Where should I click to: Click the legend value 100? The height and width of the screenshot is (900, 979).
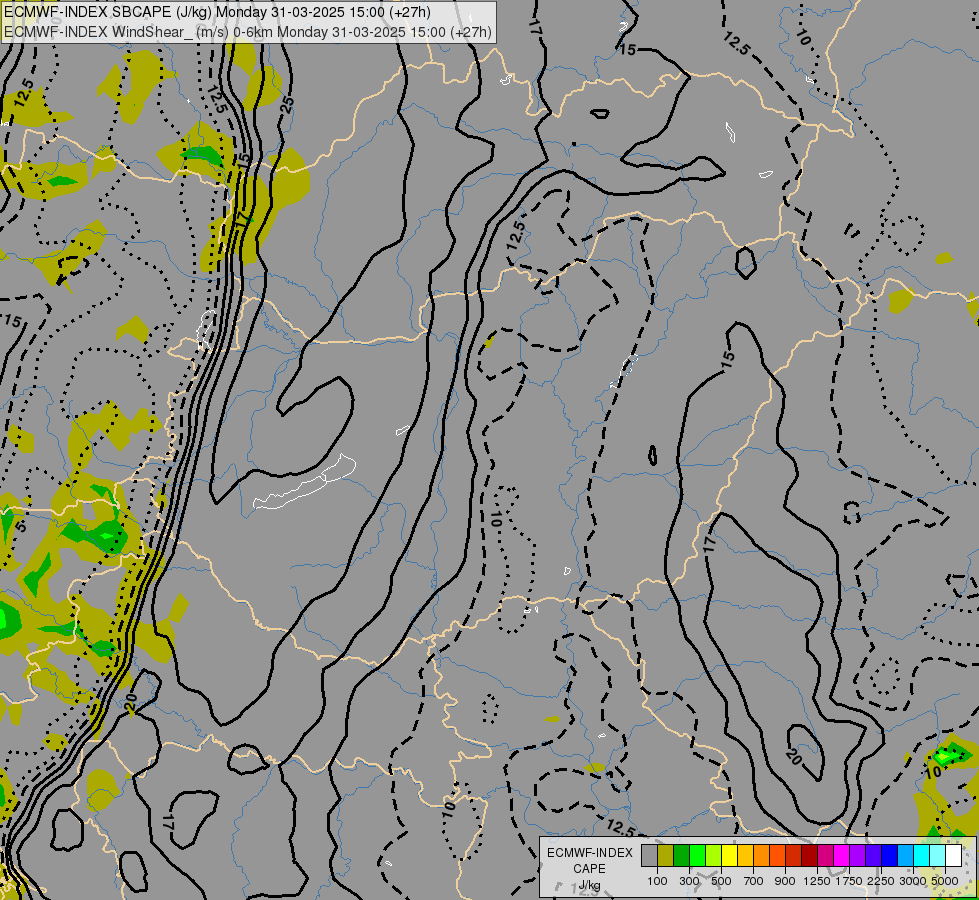(657, 881)
